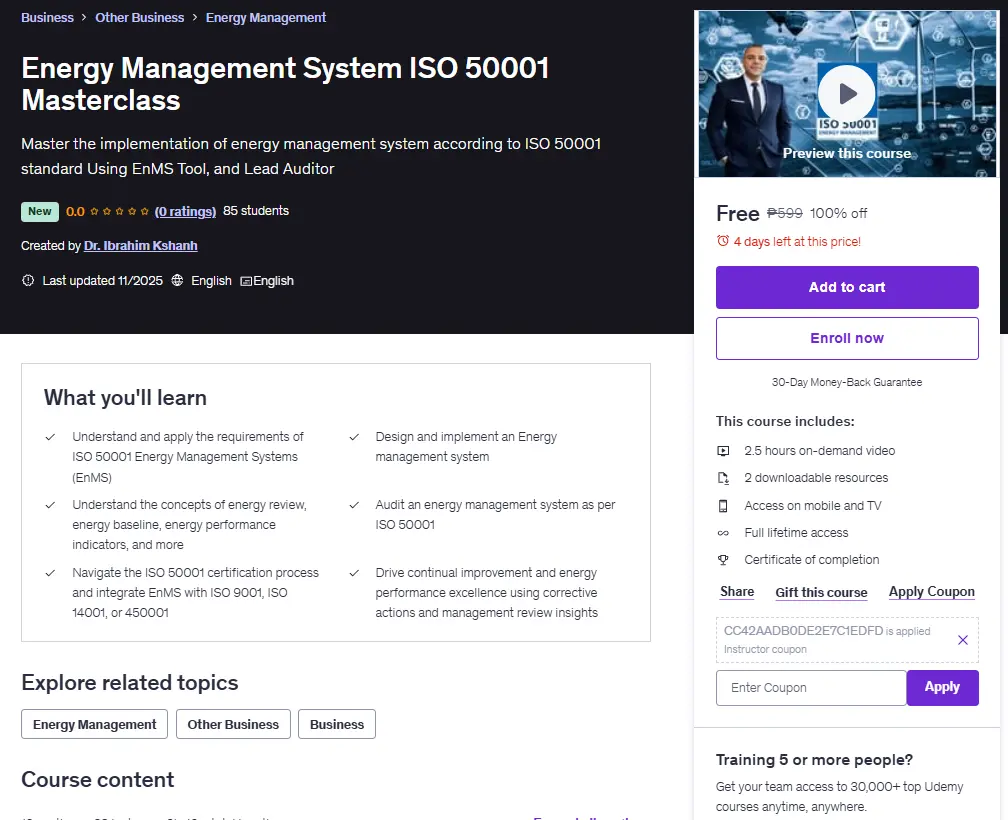Click the lifetime access infinity icon
The width and height of the screenshot is (1008, 820).
(x=723, y=533)
